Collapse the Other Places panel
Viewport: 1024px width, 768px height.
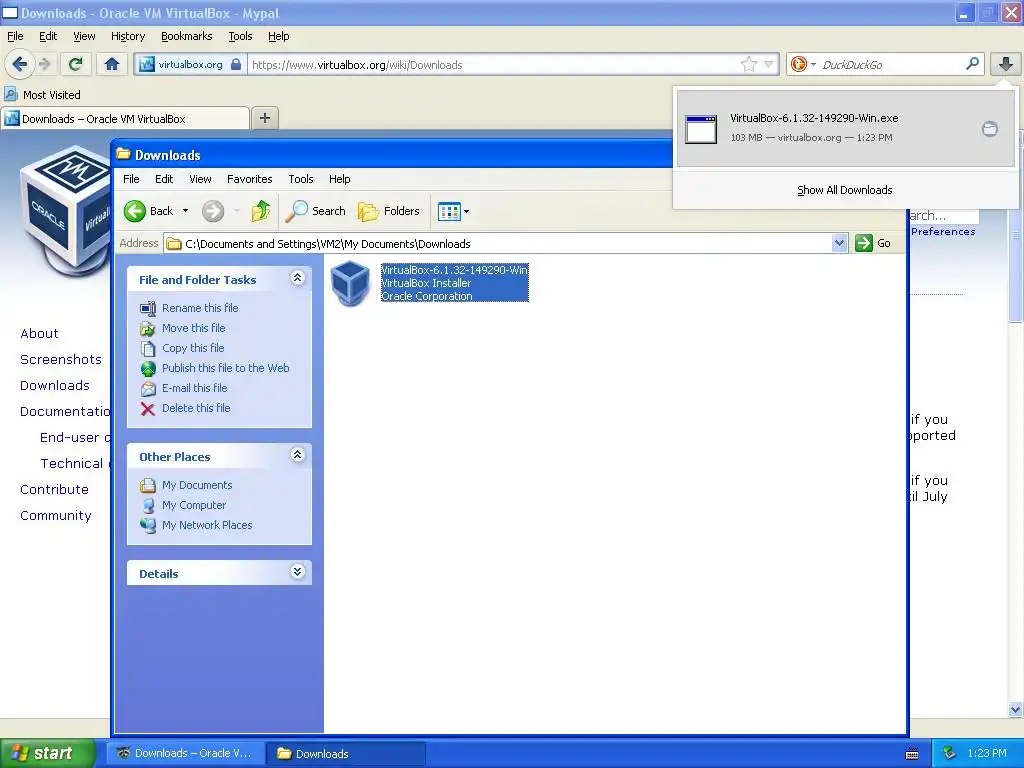[297, 455]
